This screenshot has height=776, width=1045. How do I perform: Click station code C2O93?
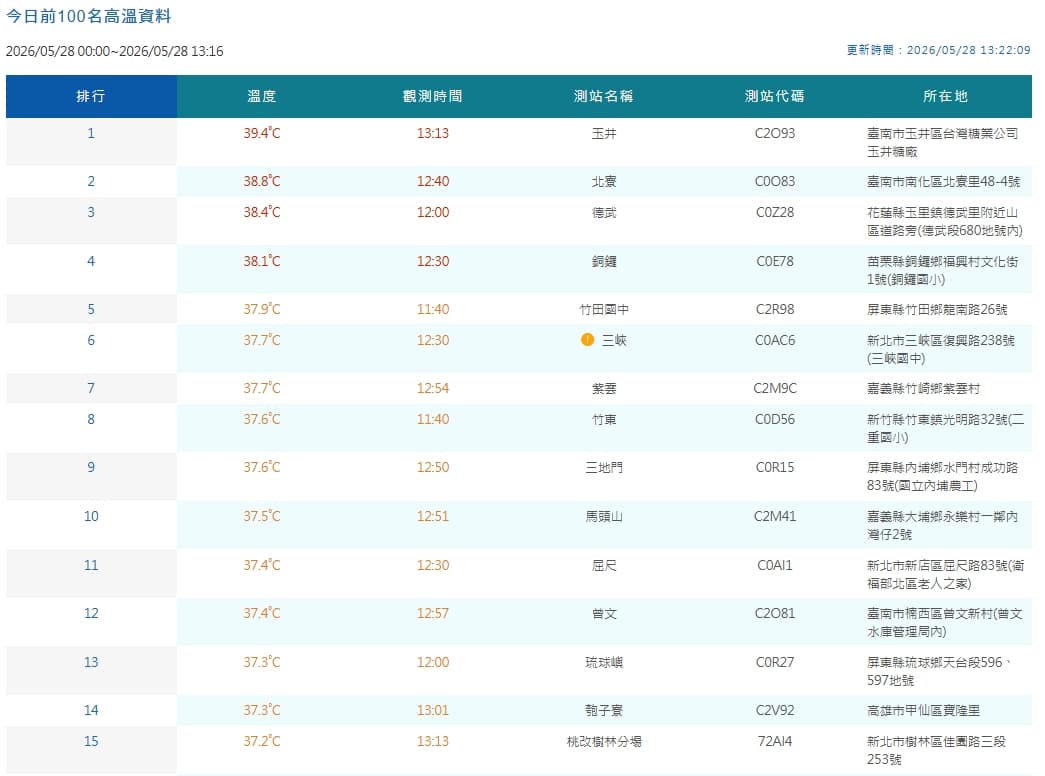point(774,133)
